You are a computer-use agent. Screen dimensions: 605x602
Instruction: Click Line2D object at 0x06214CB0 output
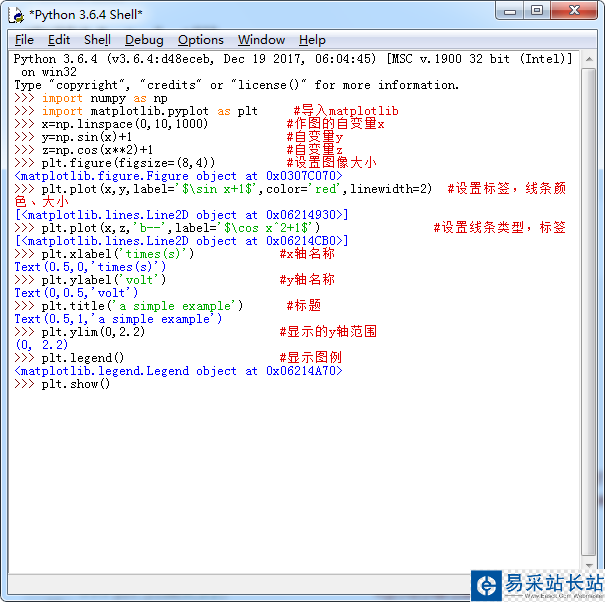tap(181, 241)
